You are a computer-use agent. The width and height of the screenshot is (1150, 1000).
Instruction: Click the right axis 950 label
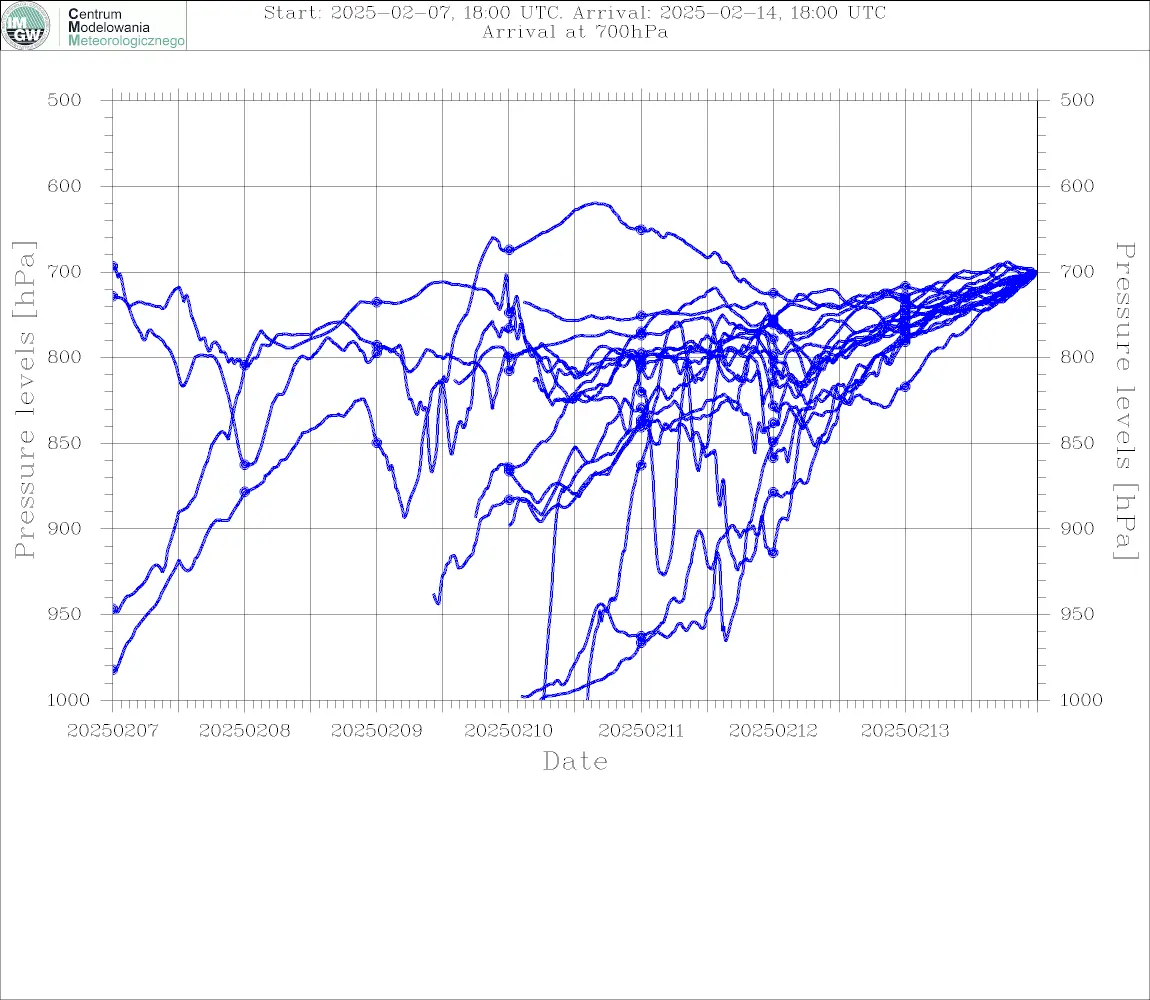(1077, 614)
